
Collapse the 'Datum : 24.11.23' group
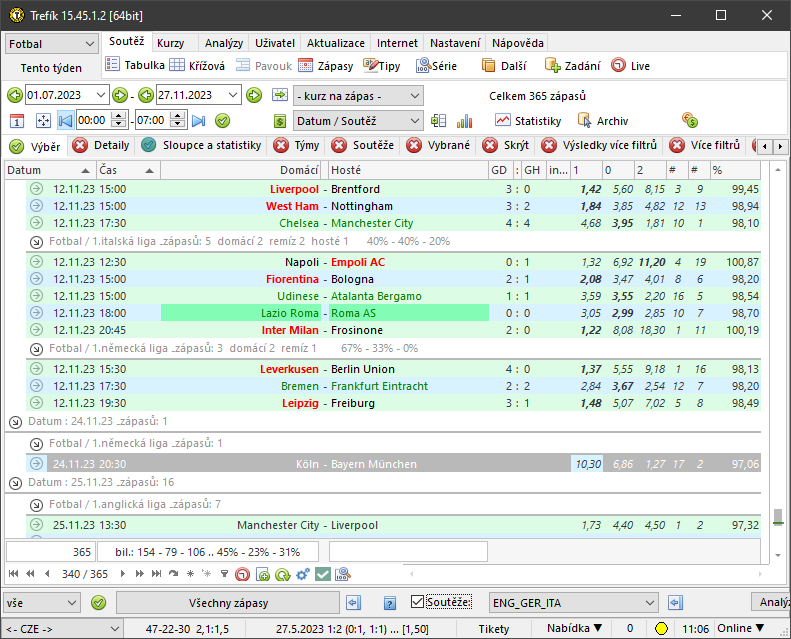16,422
